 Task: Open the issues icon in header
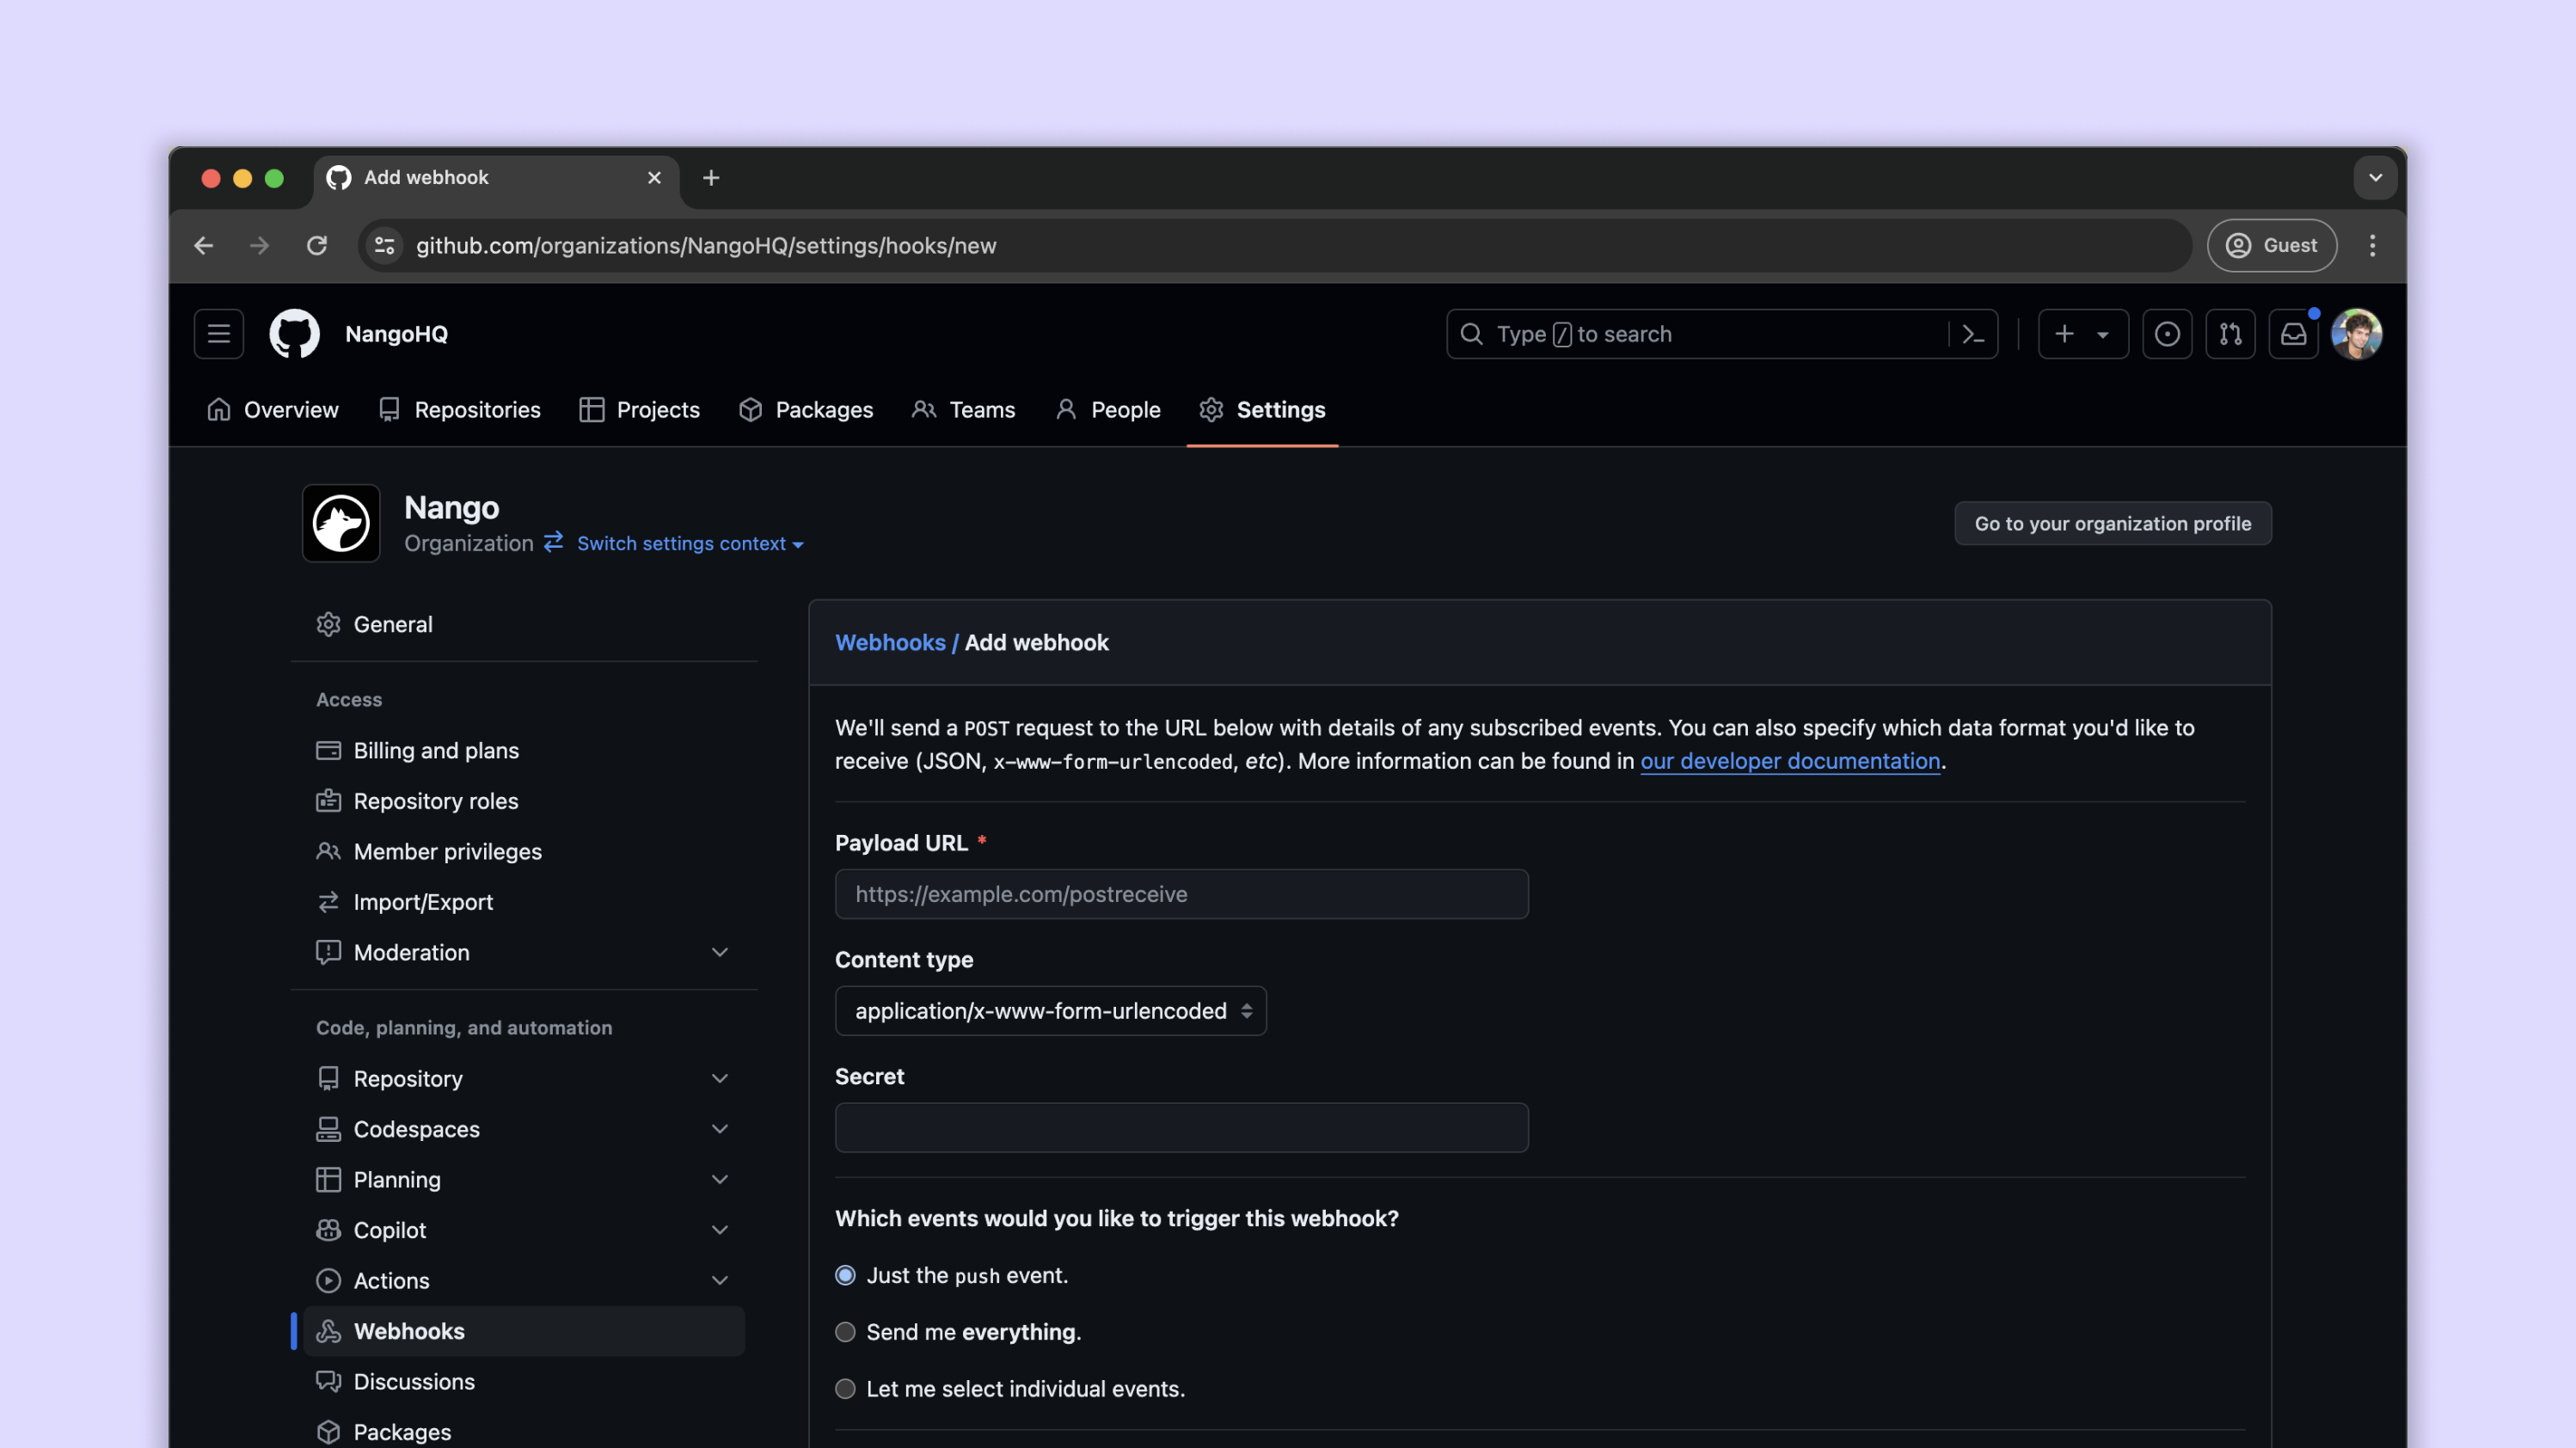pyautogui.click(x=2167, y=334)
